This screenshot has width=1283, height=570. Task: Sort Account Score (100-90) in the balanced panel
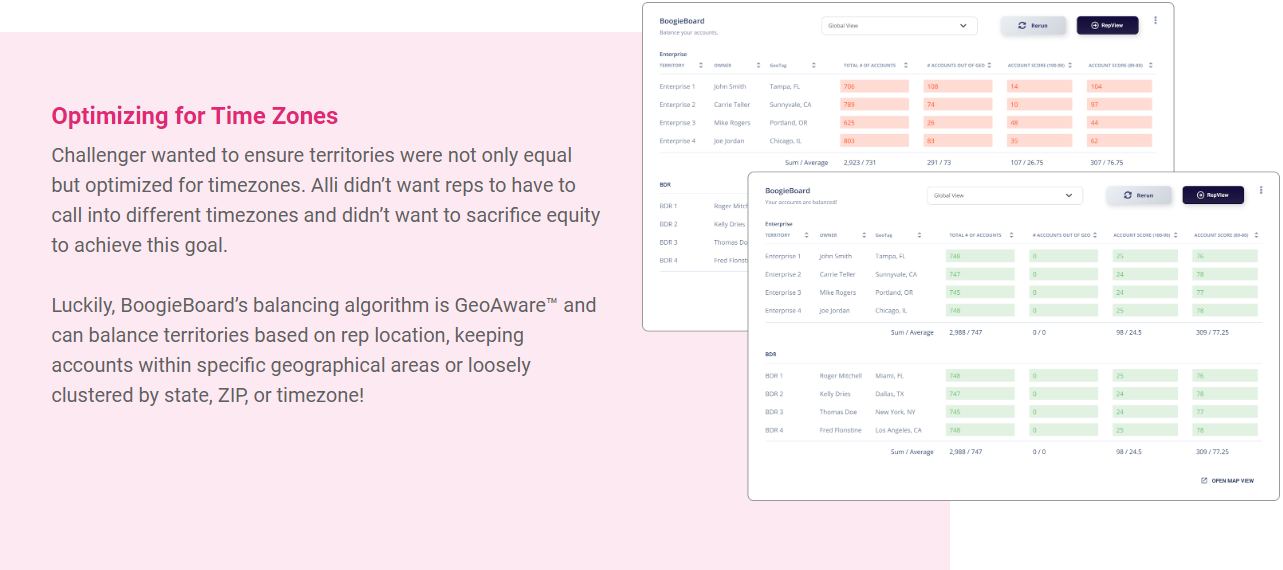click(1175, 235)
